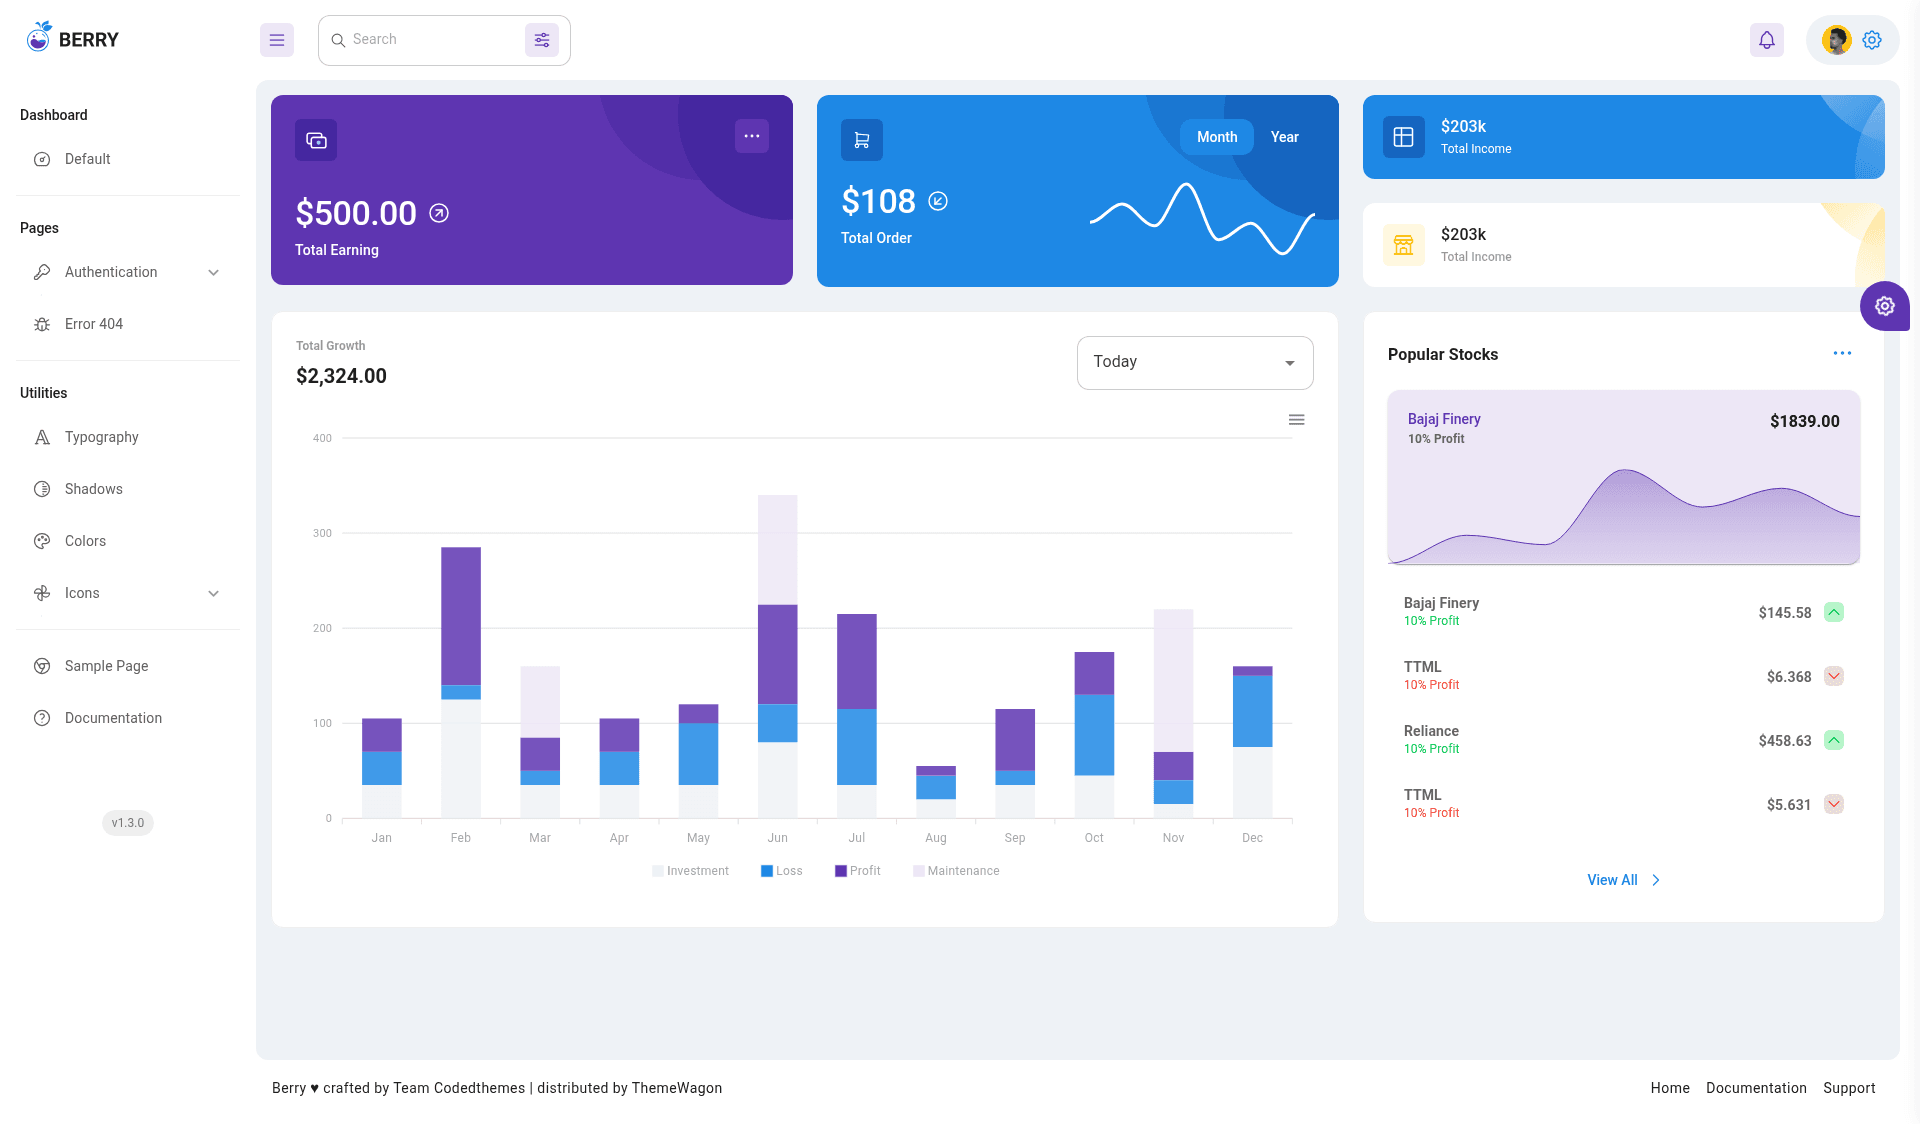
Task: Click the arrow icon next to $500.00
Action: click(439, 213)
